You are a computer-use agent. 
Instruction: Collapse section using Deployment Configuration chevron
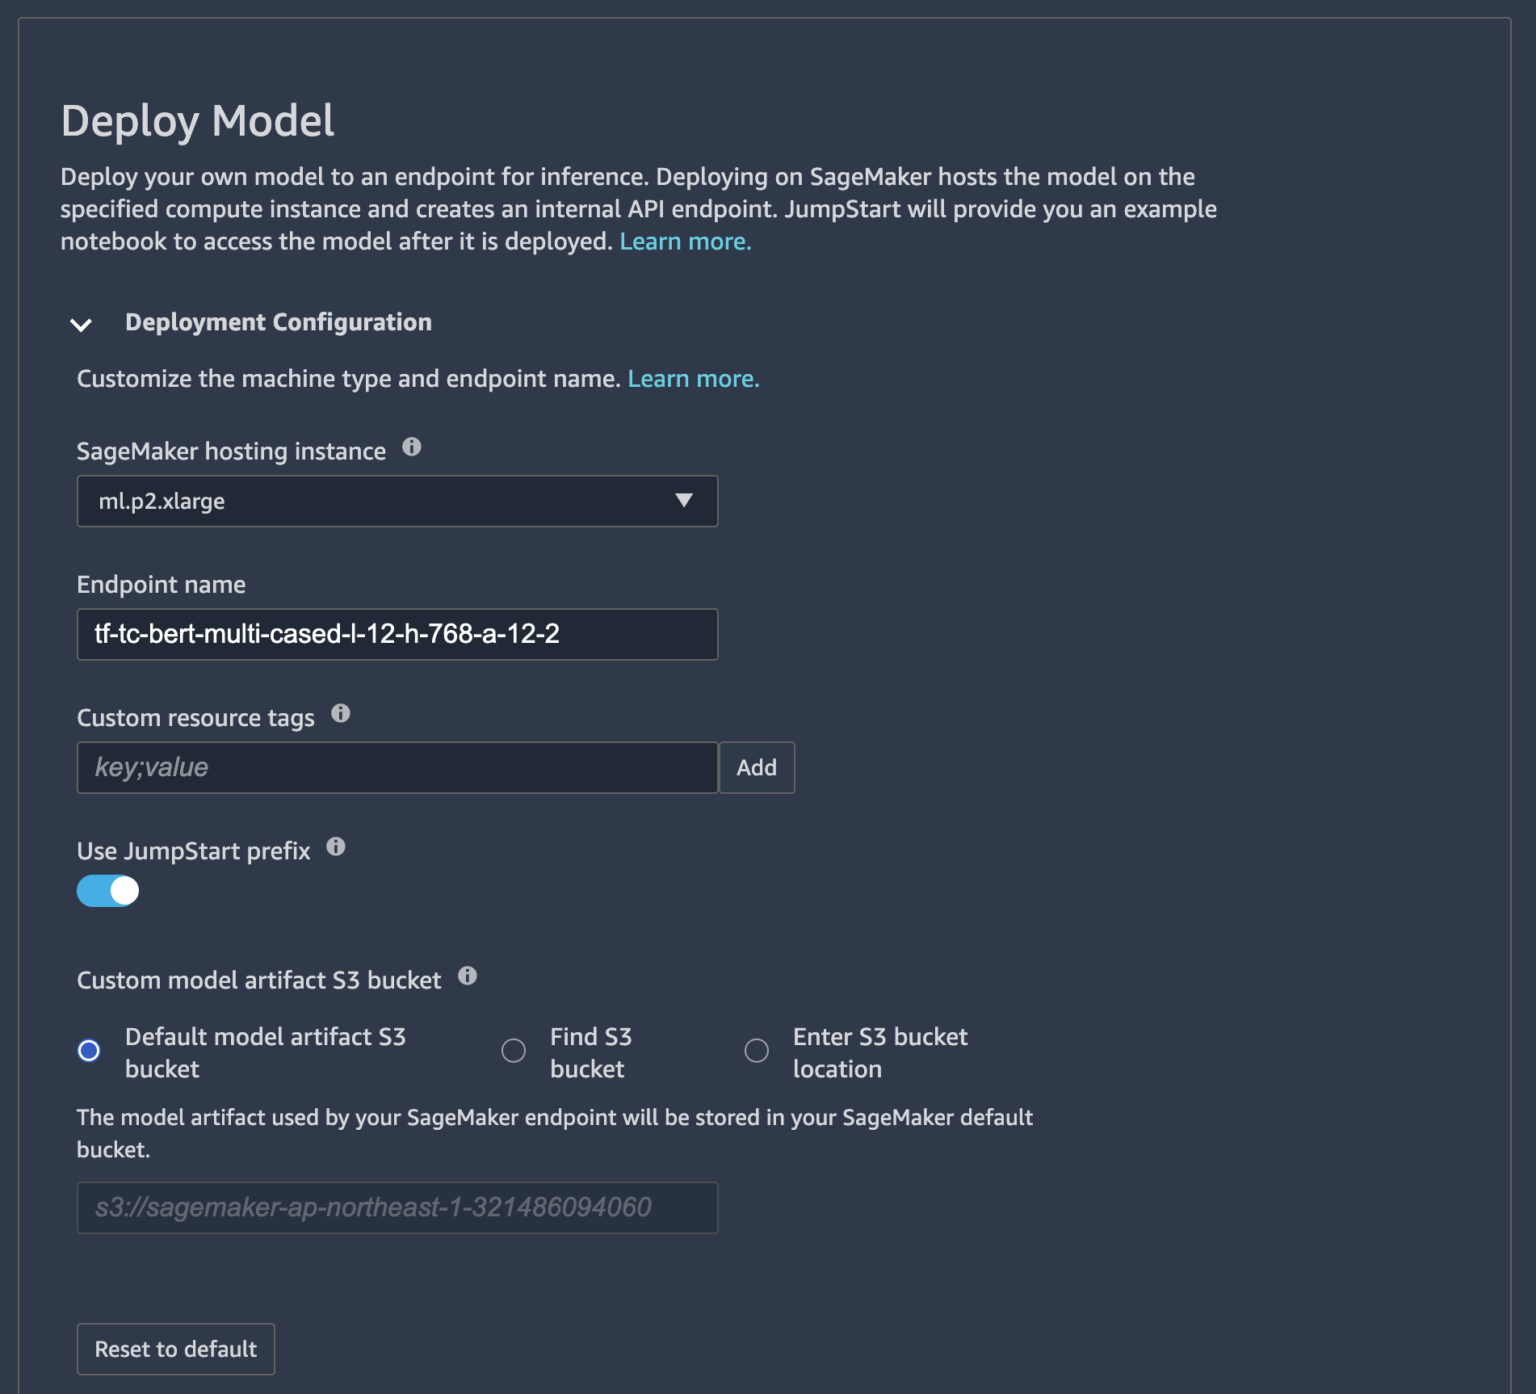(81, 324)
